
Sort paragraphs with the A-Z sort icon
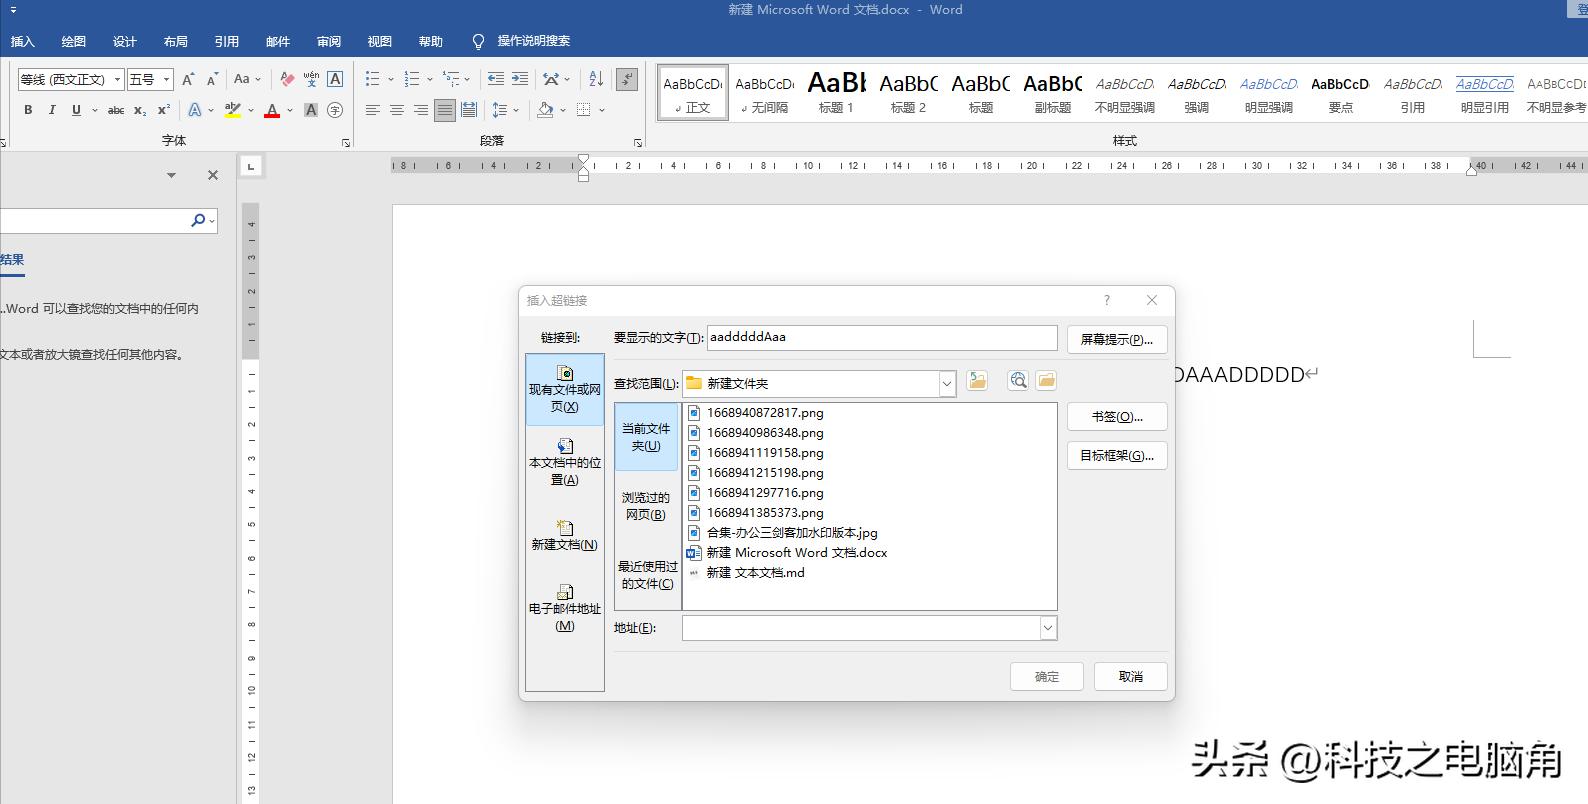tap(596, 79)
